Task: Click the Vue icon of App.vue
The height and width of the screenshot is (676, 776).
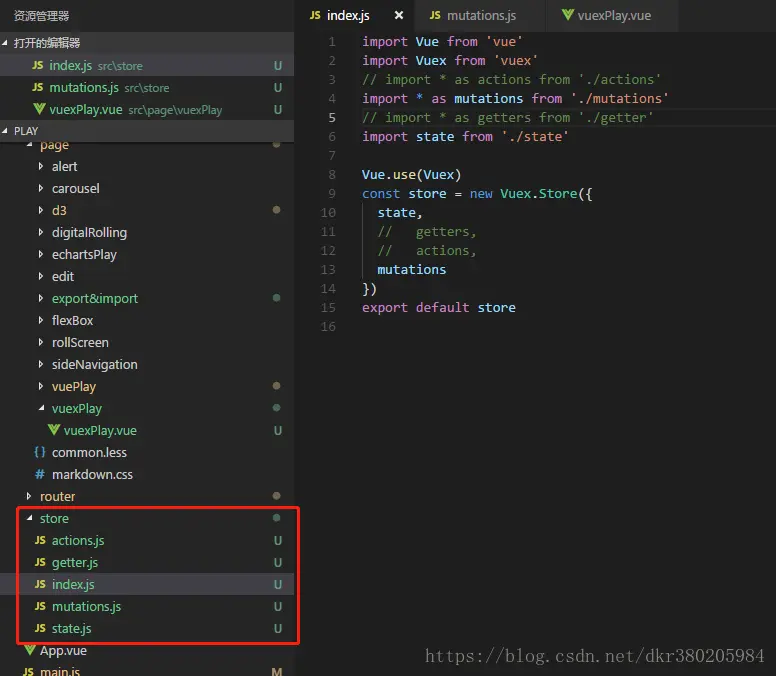Action: coord(30,650)
